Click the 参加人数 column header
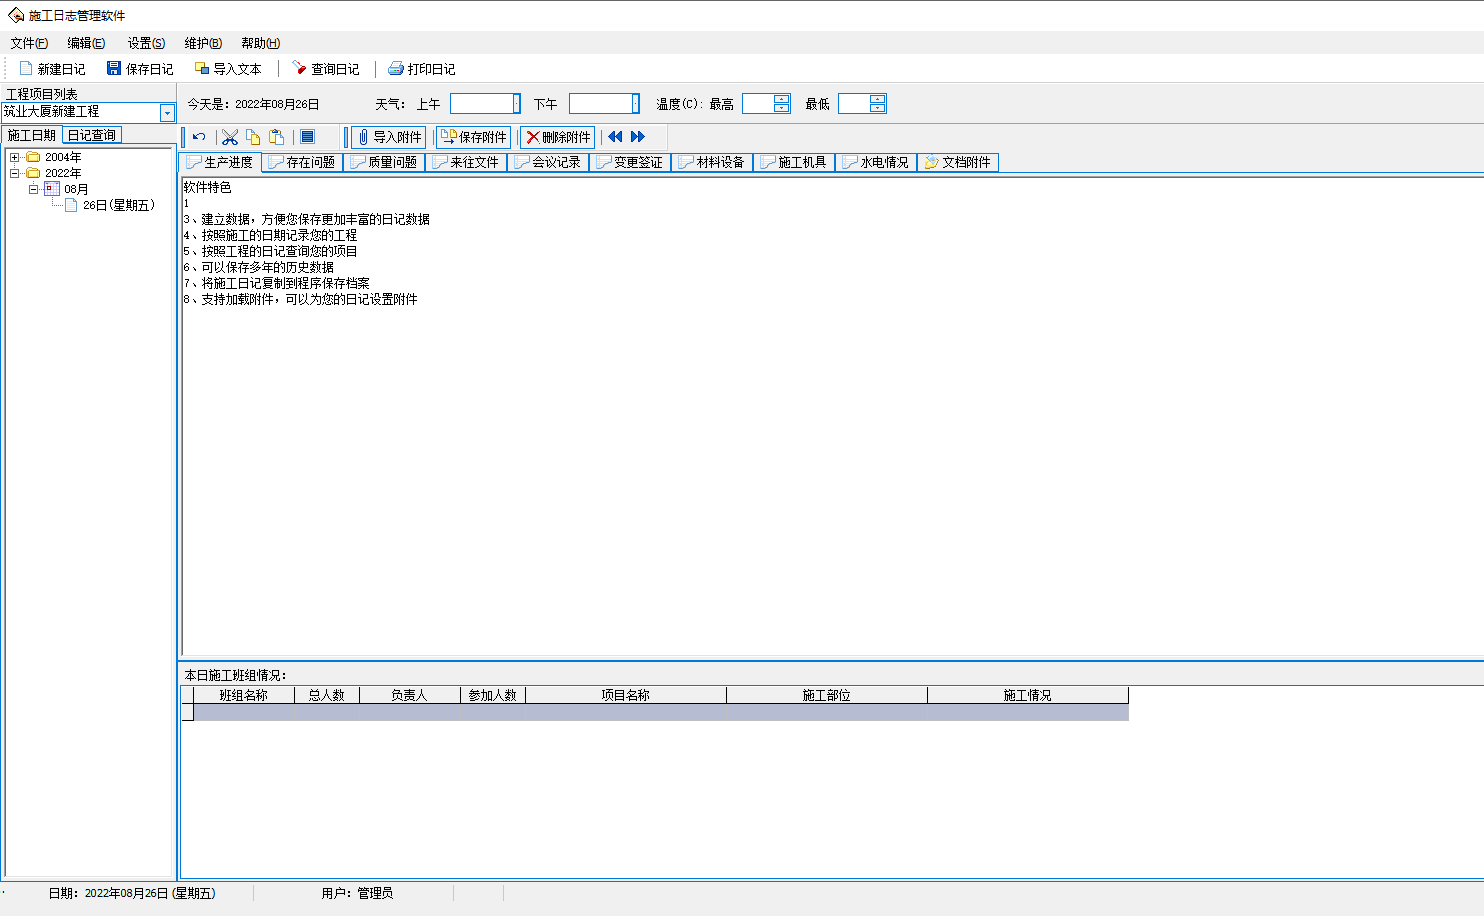The width and height of the screenshot is (1484, 916). (493, 695)
